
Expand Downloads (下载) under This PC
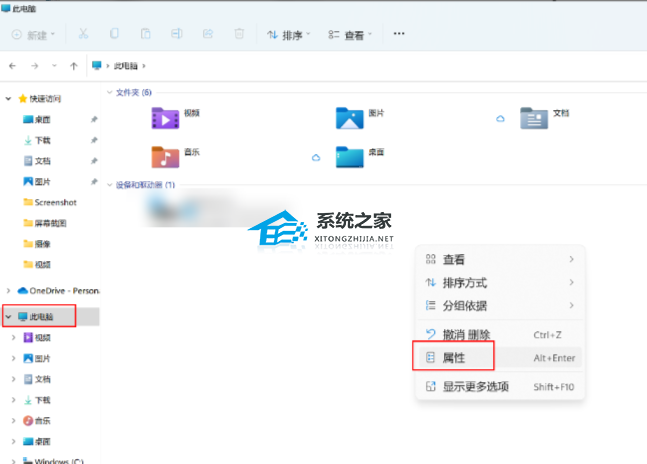click(14, 400)
